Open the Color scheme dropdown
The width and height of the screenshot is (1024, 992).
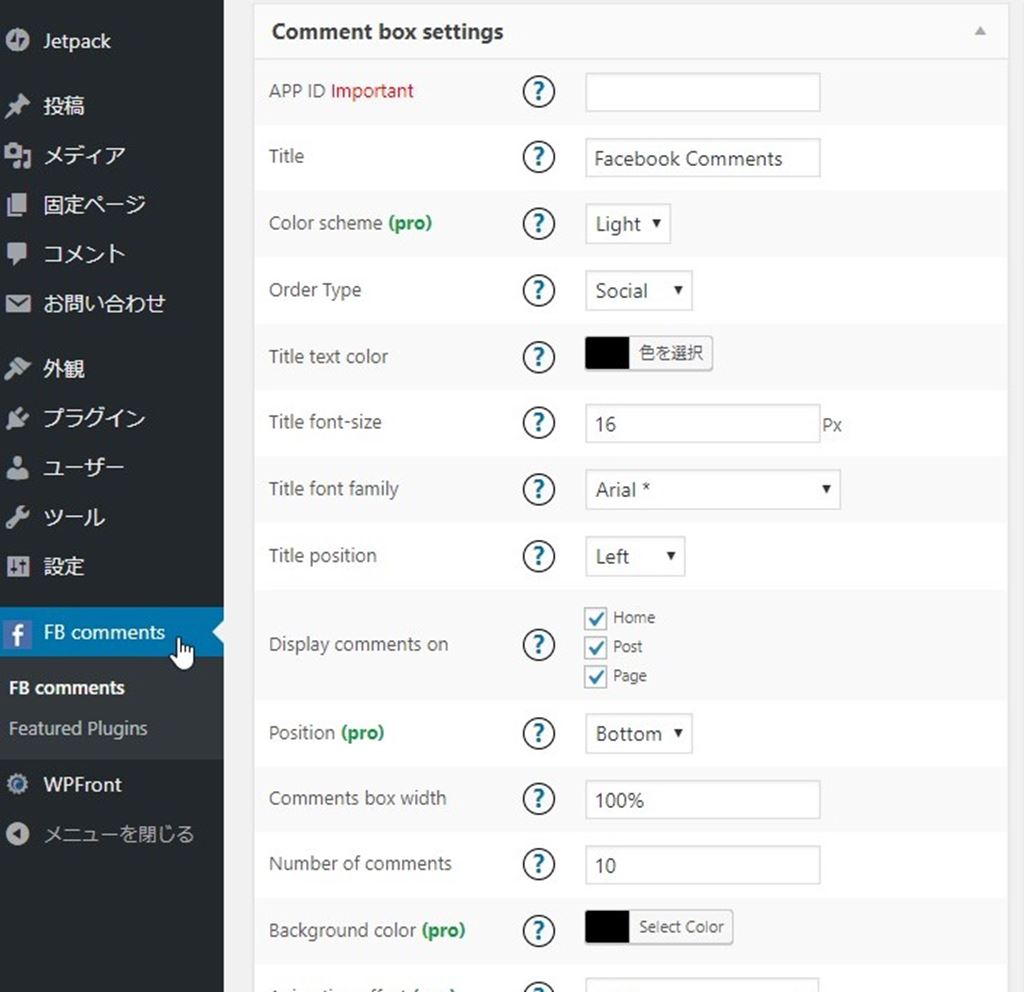(627, 224)
